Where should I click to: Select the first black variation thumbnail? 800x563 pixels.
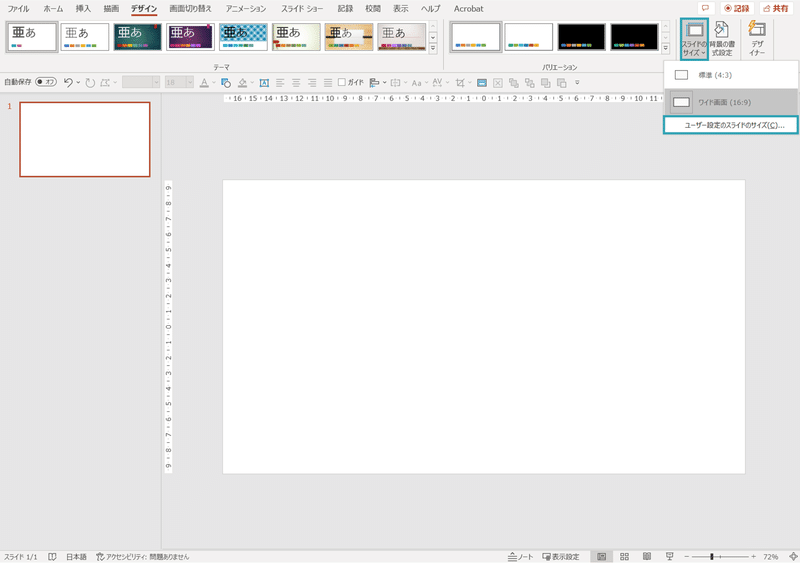[581, 37]
